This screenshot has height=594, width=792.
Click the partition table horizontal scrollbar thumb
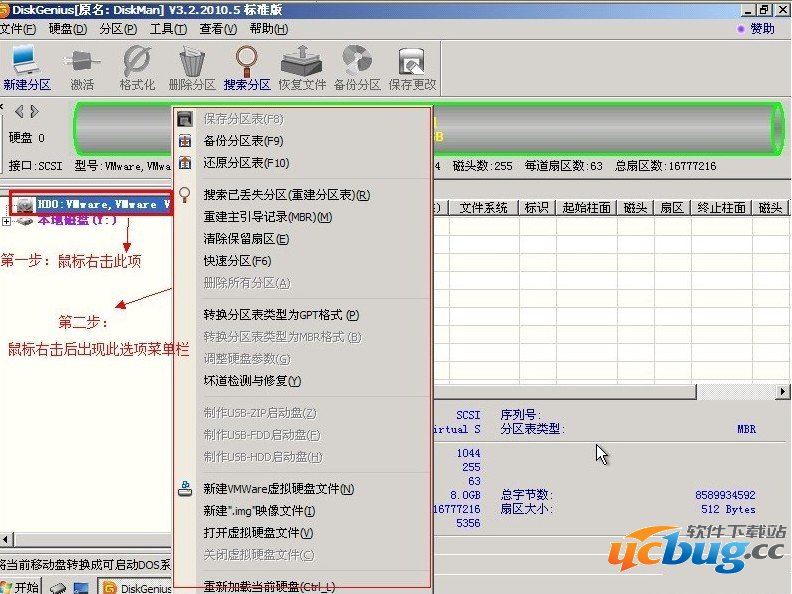coord(565,391)
